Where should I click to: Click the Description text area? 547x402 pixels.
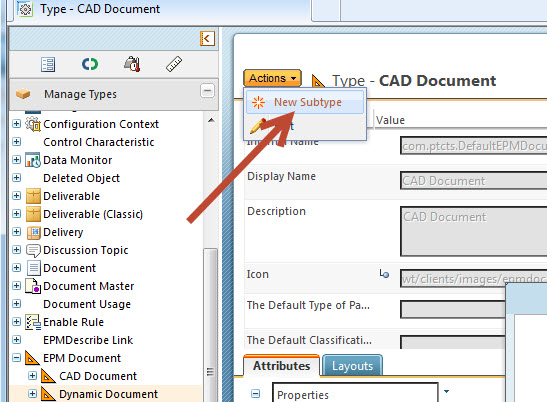pyautogui.click(x=474, y=231)
